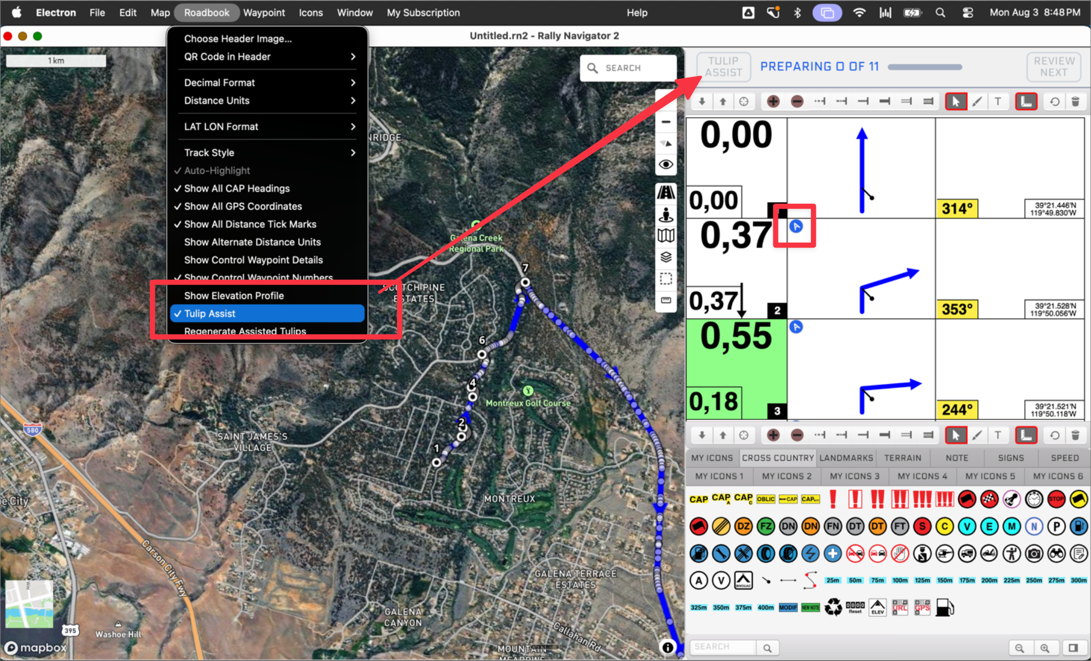The width and height of the screenshot is (1091, 661).
Task: Click the 100m distance label icon
Action: pos(900,580)
